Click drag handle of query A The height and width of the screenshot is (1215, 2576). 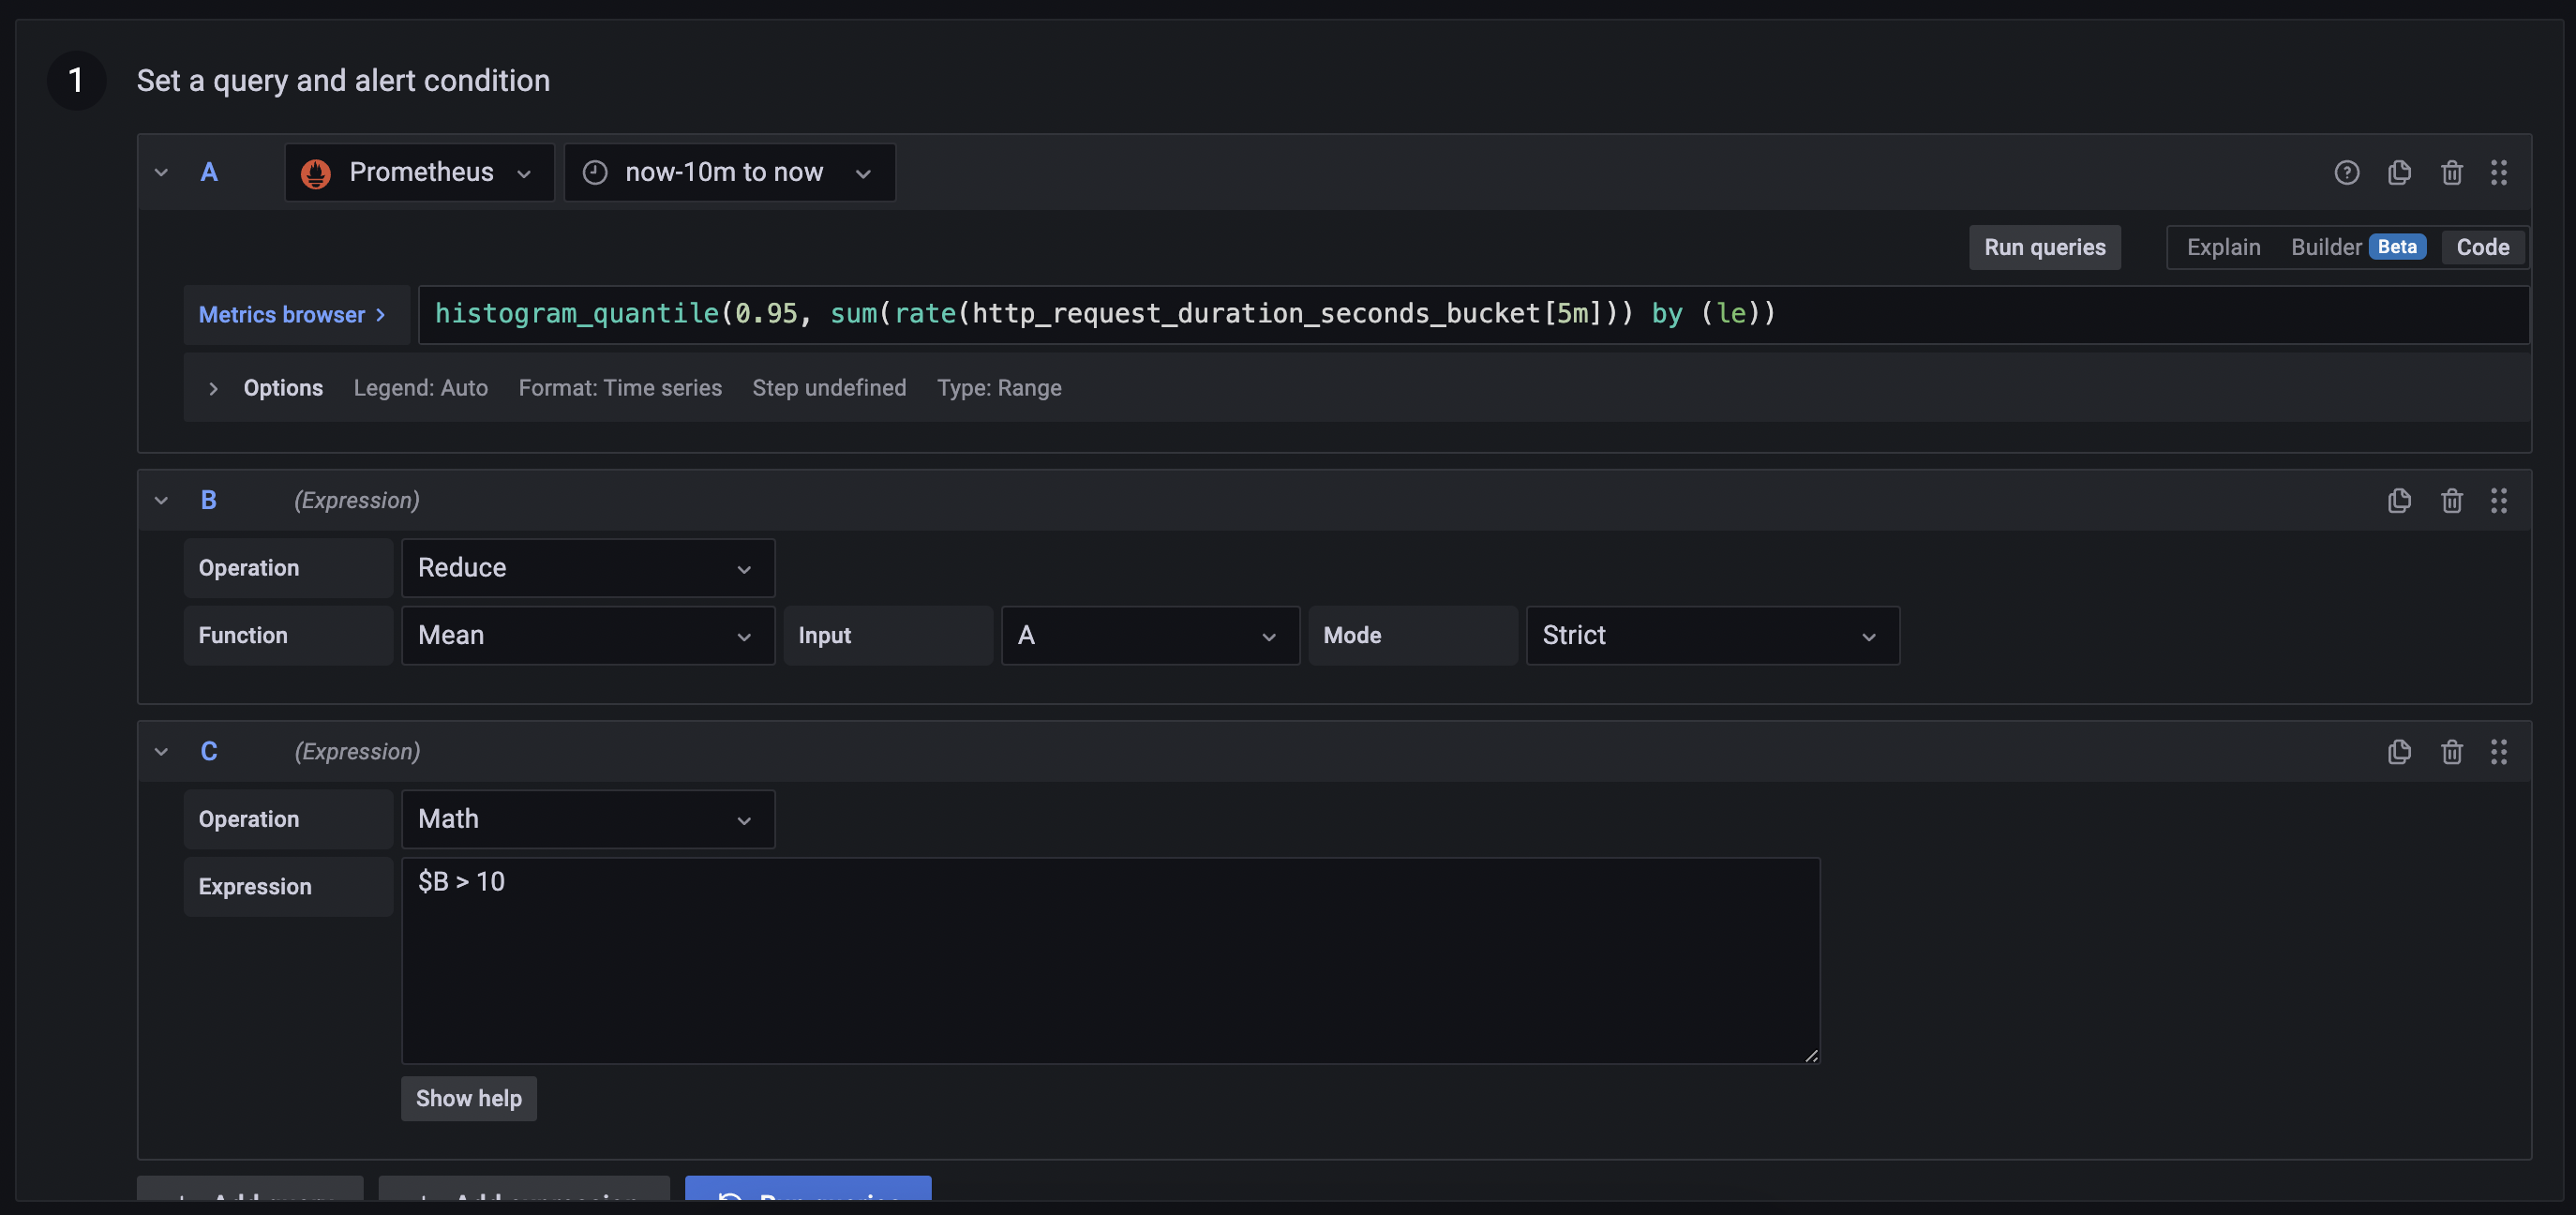click(x=2498, y=172)
